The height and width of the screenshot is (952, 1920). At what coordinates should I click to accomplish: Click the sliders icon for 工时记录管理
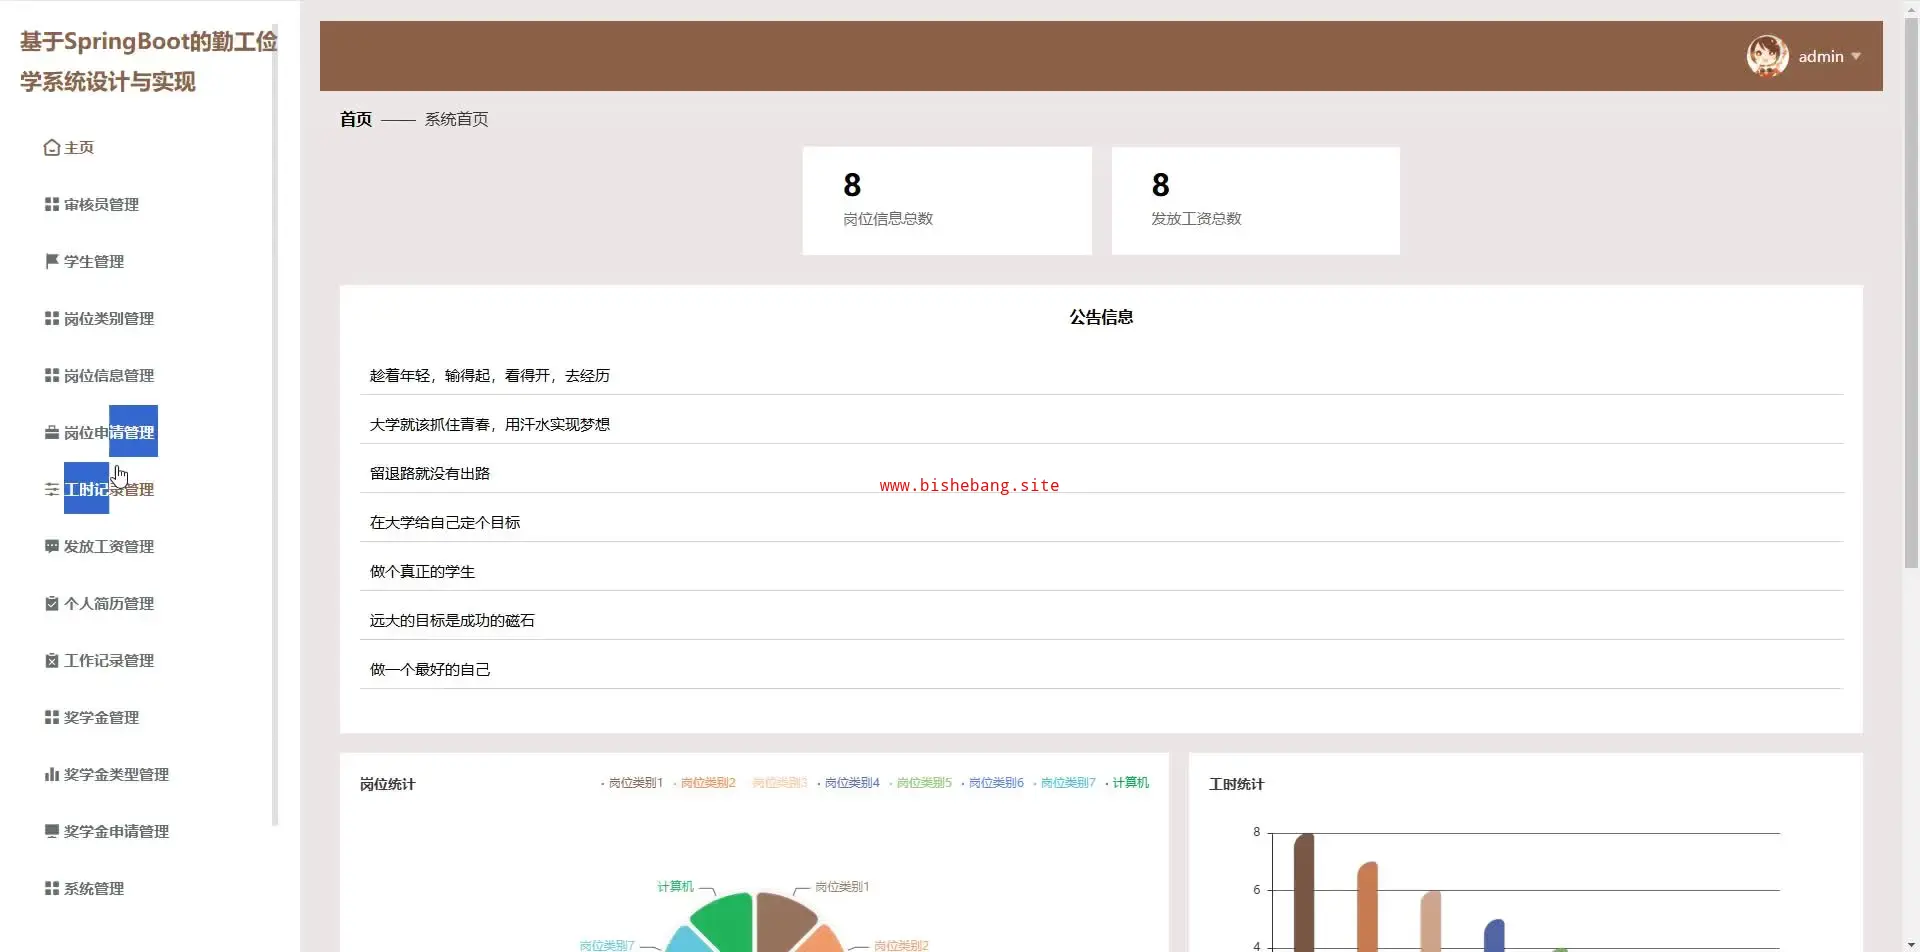click(52, 490)
